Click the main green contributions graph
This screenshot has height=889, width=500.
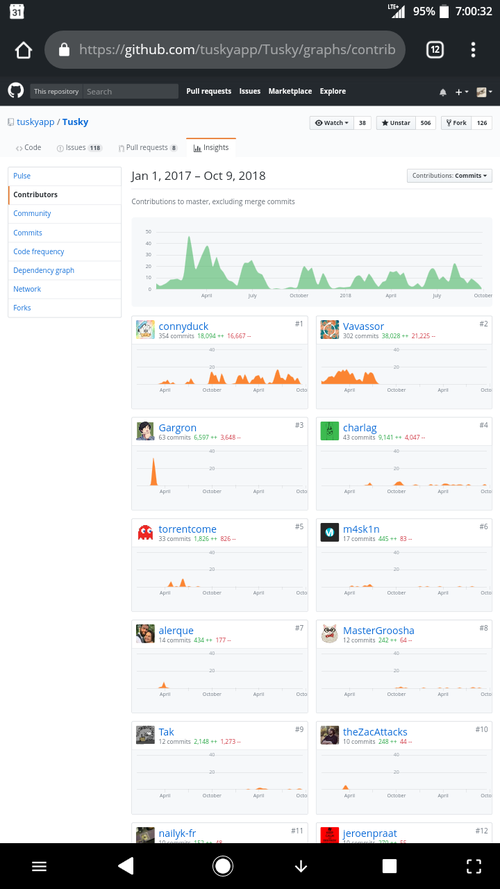[x=312, y=261]
